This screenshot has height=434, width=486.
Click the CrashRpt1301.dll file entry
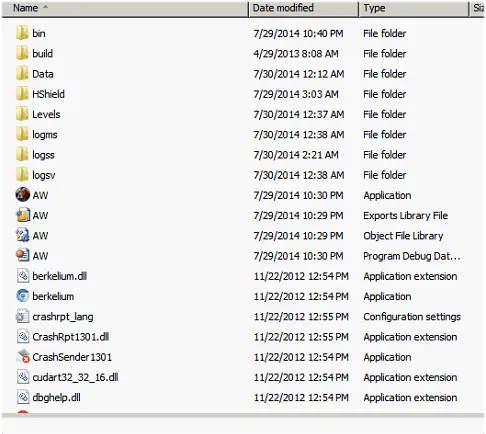[x=71, y=337]
